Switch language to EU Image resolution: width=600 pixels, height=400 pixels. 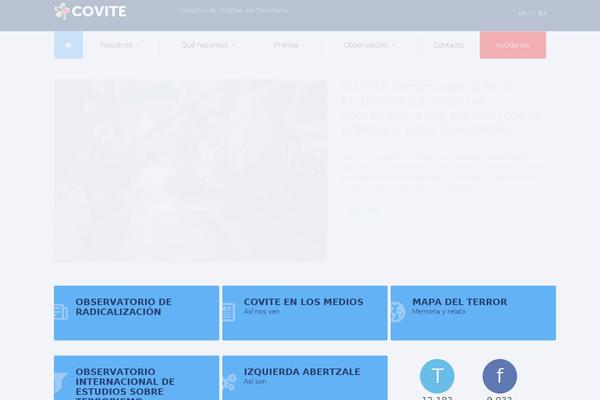coord(542,13)
